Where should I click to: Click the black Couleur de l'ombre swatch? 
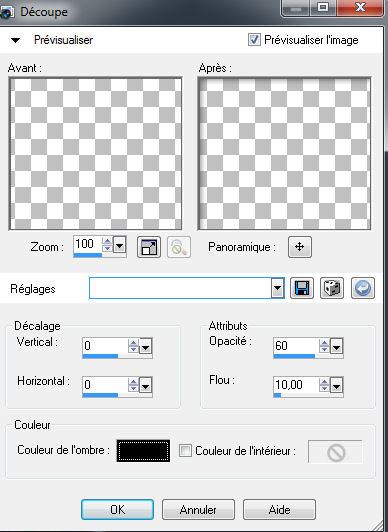coord(143,451)
